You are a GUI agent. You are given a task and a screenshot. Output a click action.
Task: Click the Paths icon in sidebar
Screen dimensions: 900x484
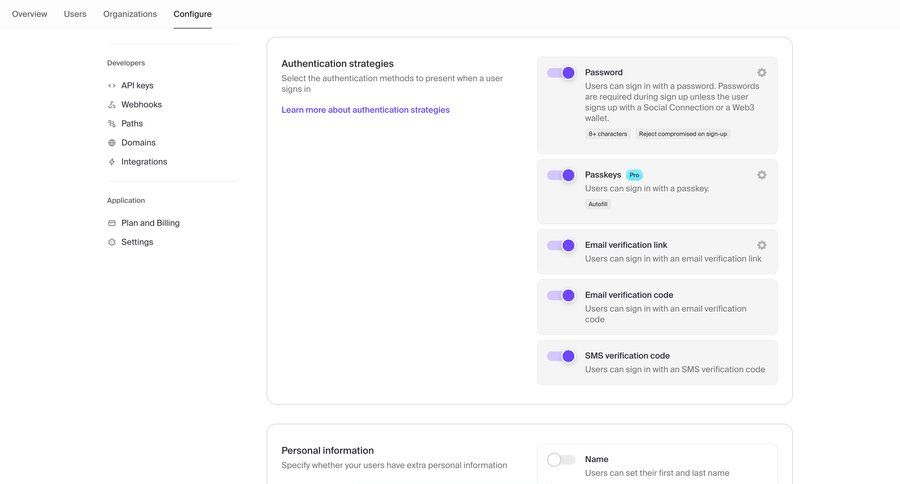tap(111, 123)
